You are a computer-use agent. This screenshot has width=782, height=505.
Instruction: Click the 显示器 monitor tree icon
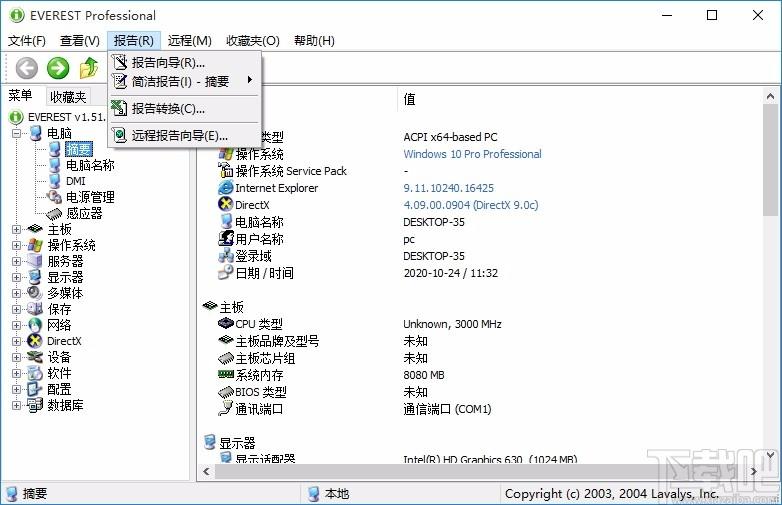(35, 277)
